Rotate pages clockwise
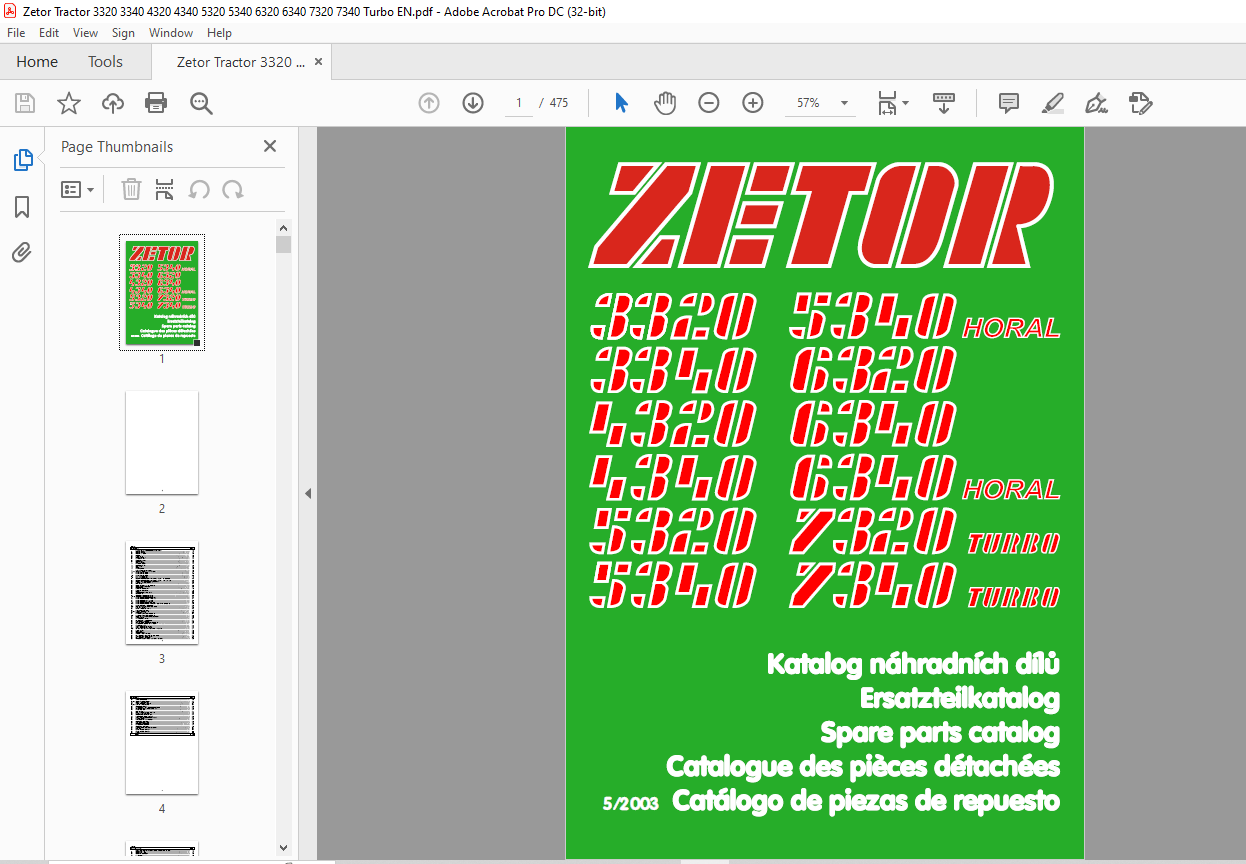 (x=233, y=189)
